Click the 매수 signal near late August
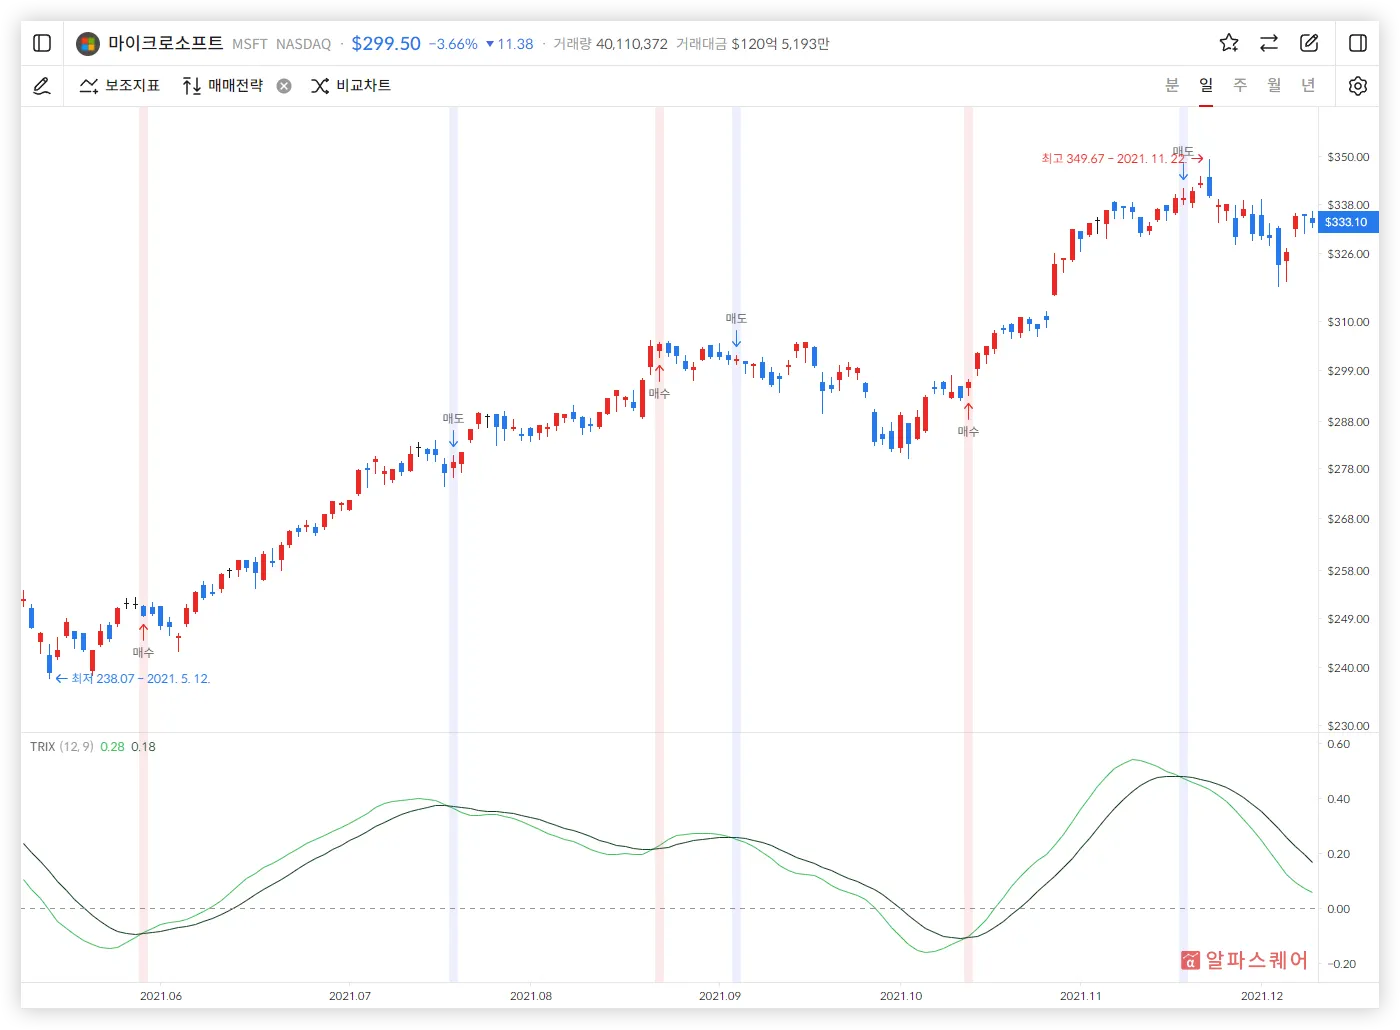 click(x=659, y=393)
